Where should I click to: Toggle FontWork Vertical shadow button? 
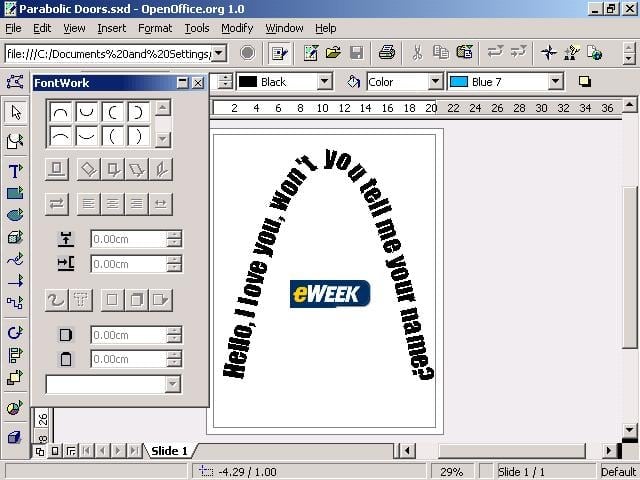click(137, 300)
